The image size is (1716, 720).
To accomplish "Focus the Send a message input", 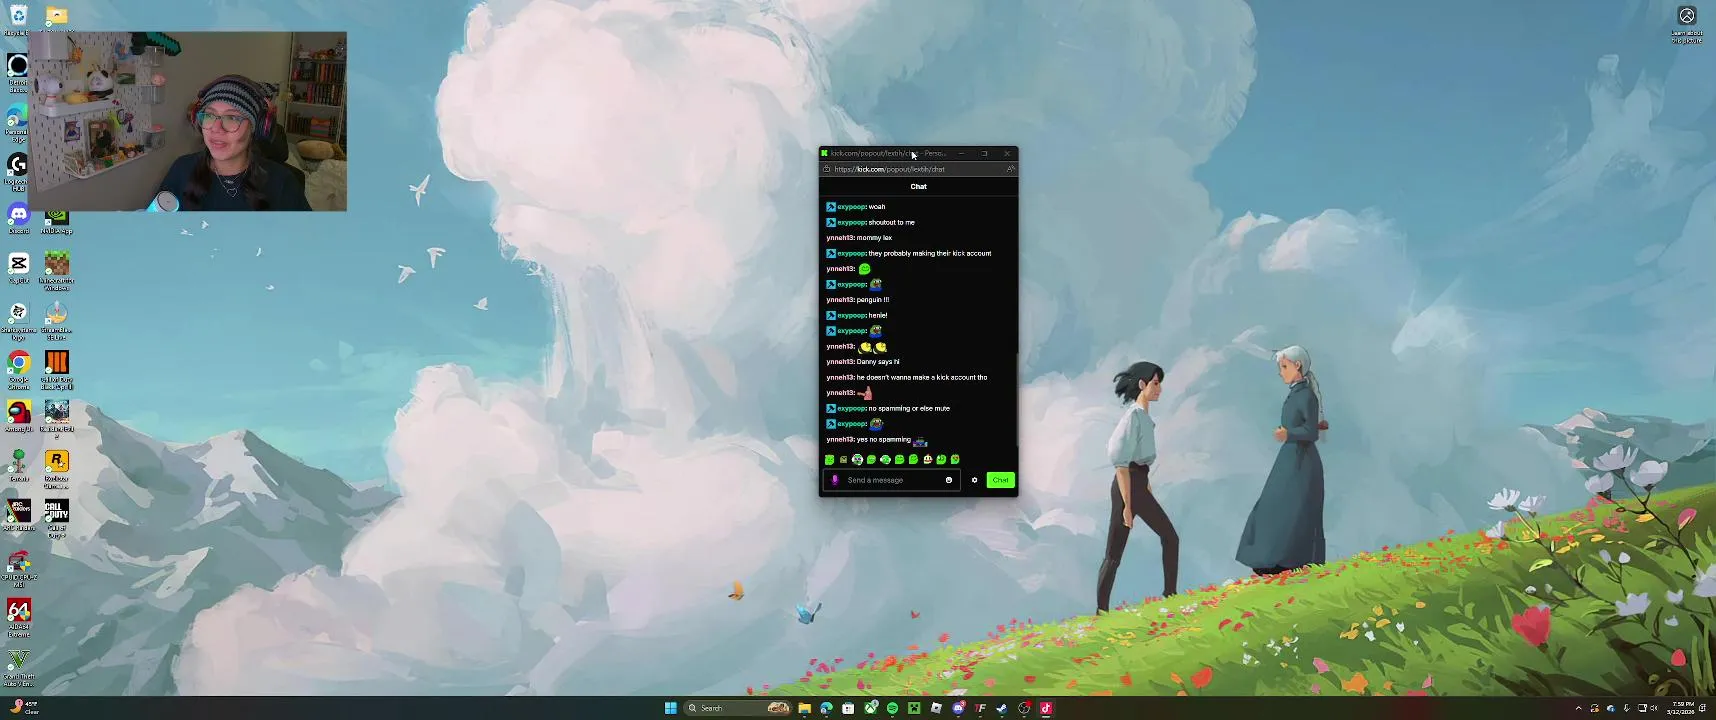I will pyautogui.click(x=892, y=480).
